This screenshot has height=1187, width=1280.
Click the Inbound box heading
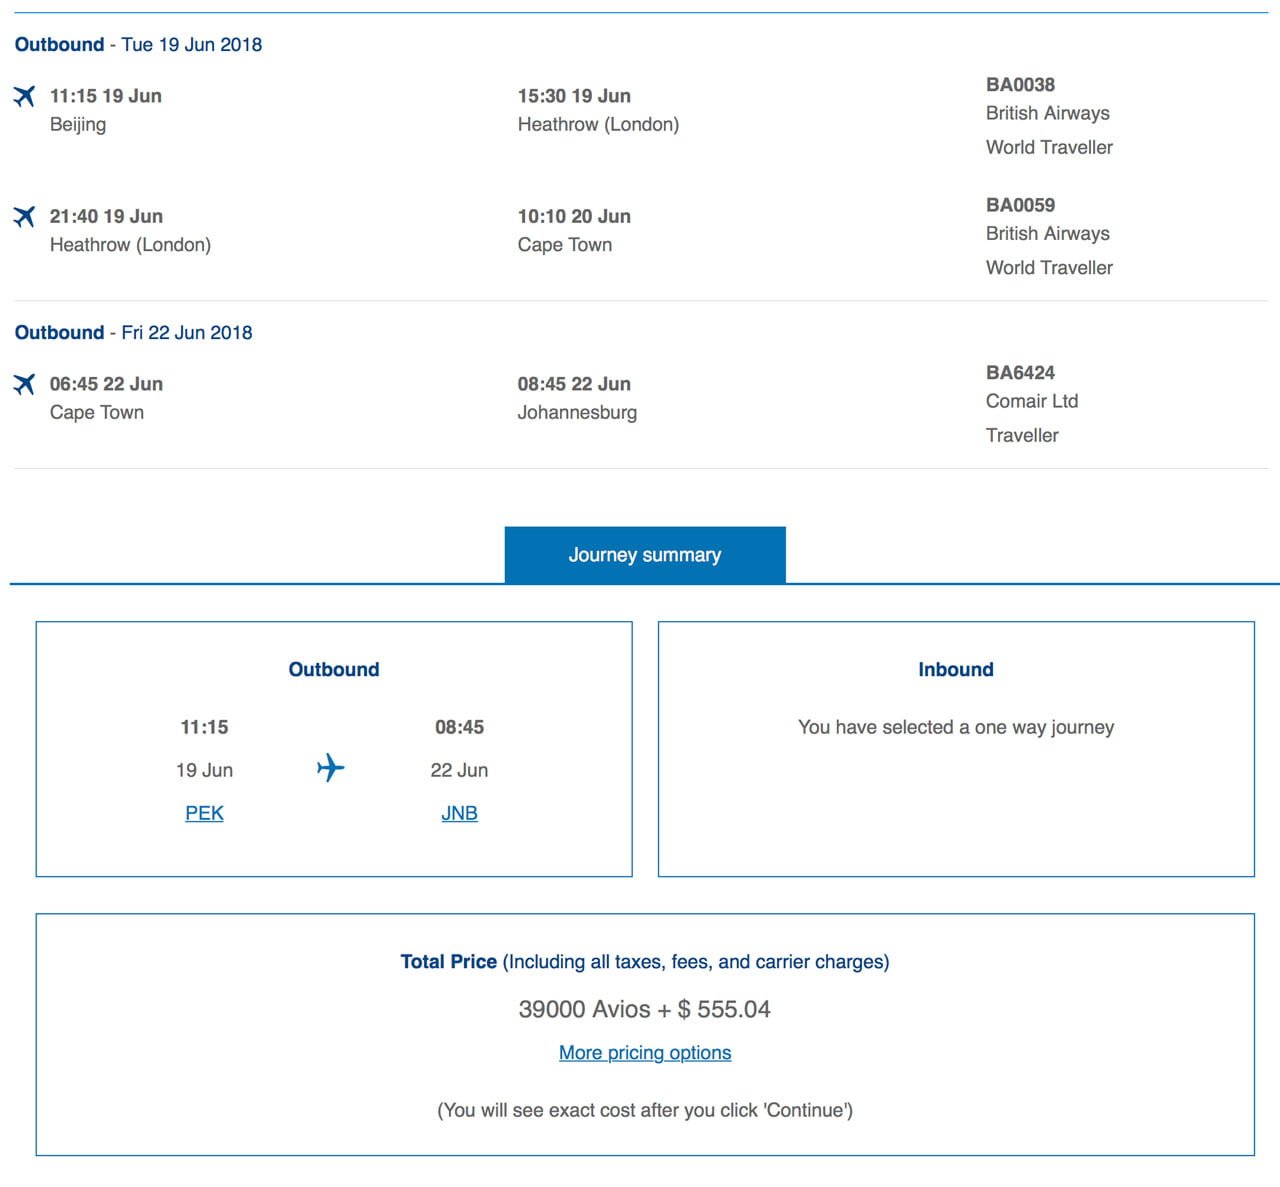point(956,669)
